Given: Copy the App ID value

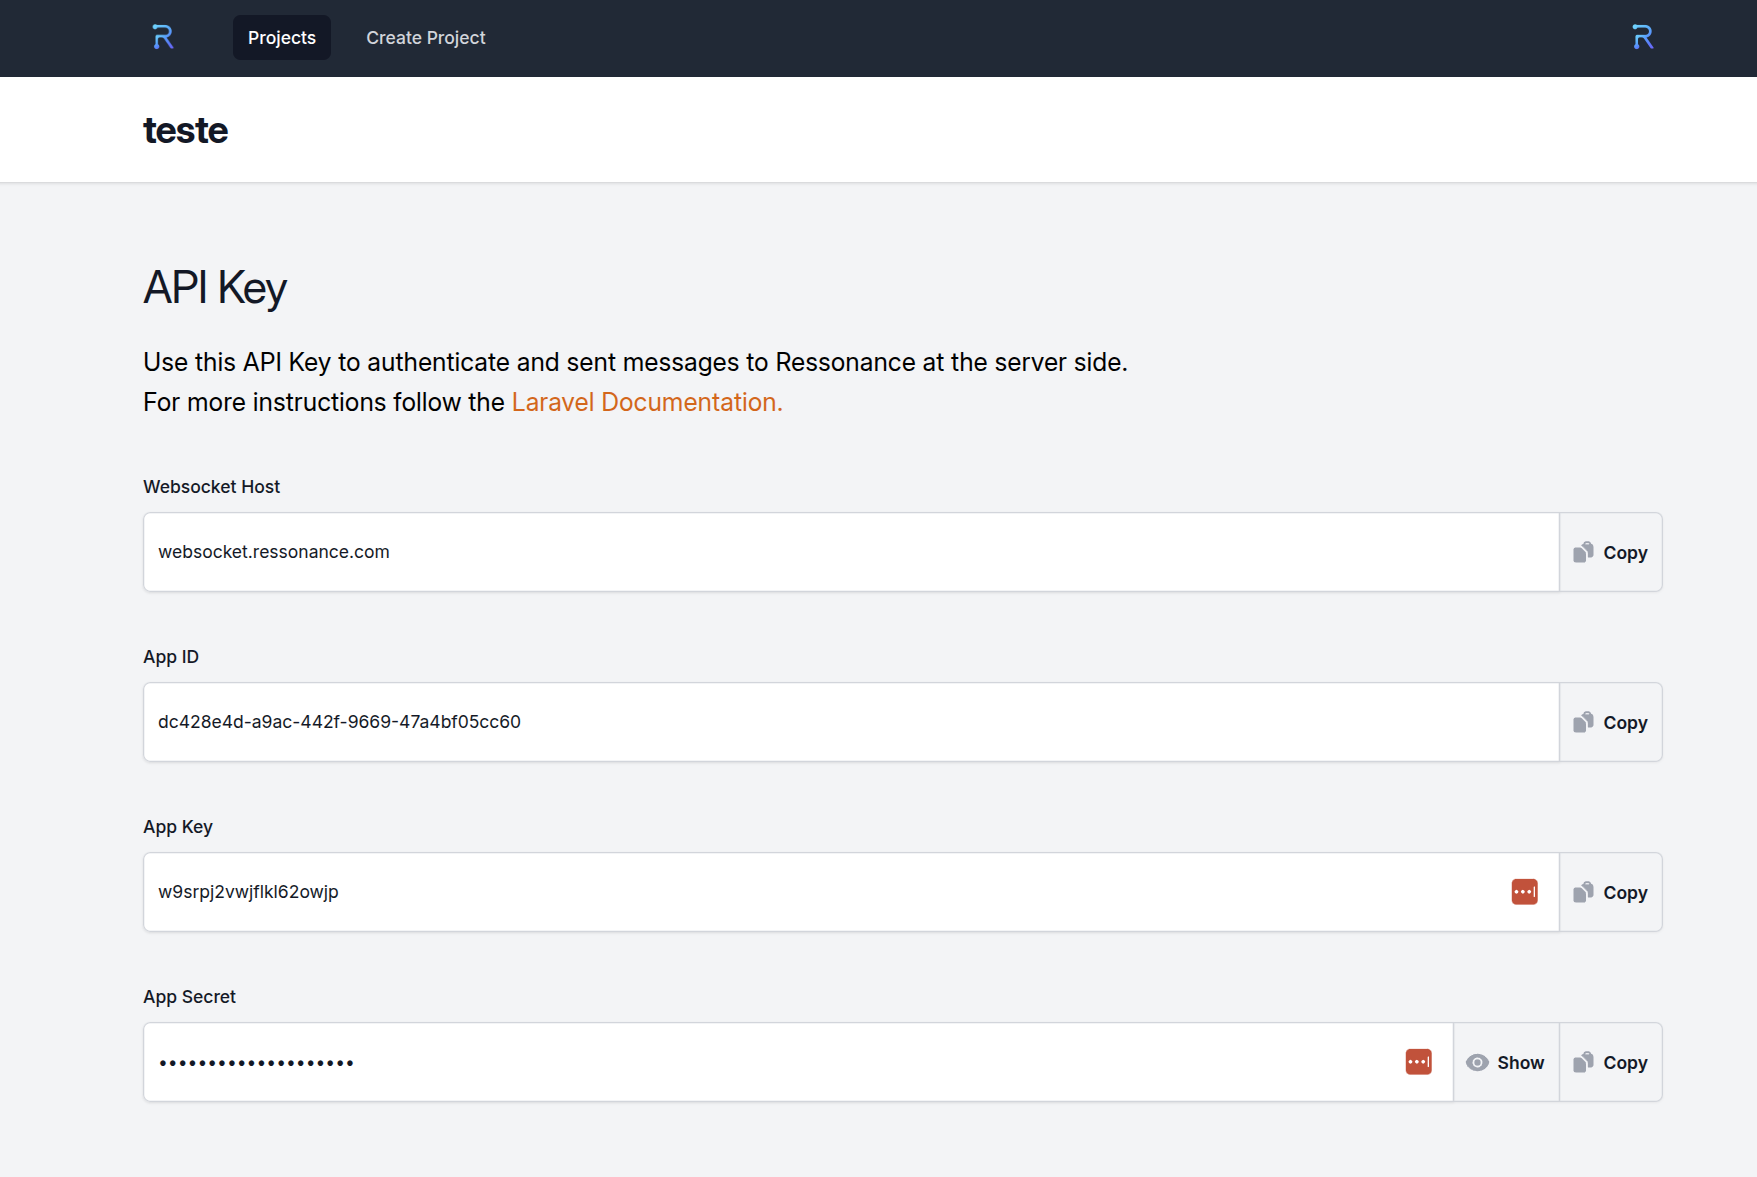Looking at the screenshot, I should tap(1610, 721).
